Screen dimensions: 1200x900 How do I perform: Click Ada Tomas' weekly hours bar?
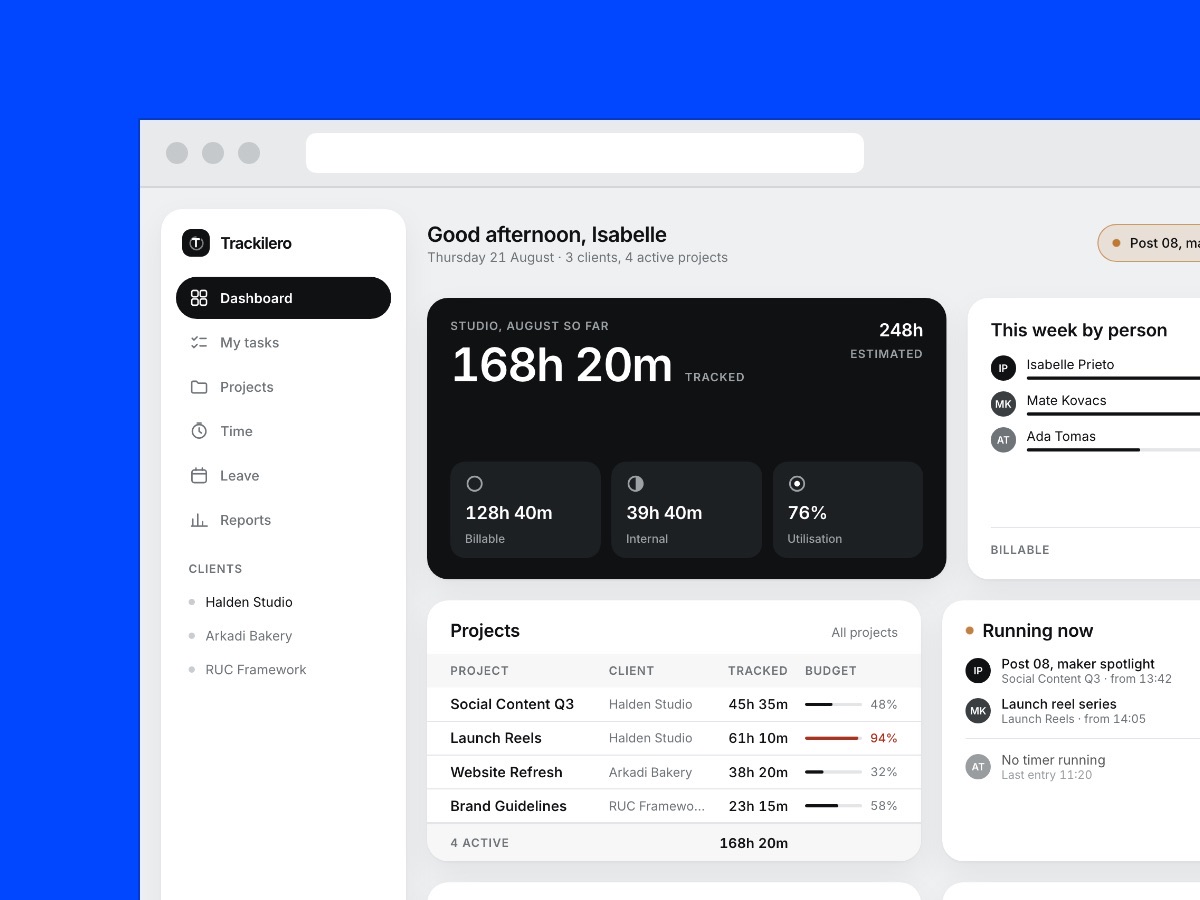tap(1113, 450)
